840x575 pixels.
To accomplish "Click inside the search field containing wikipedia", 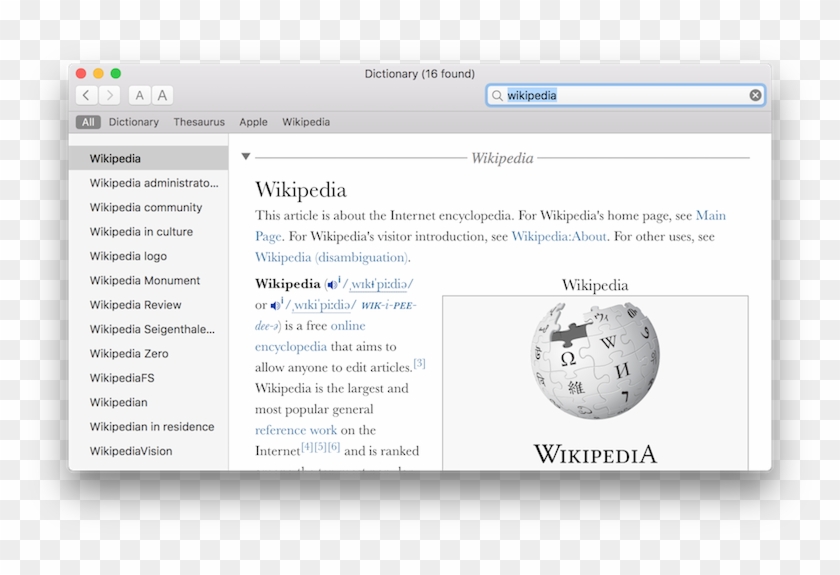I will click(625, 95).
